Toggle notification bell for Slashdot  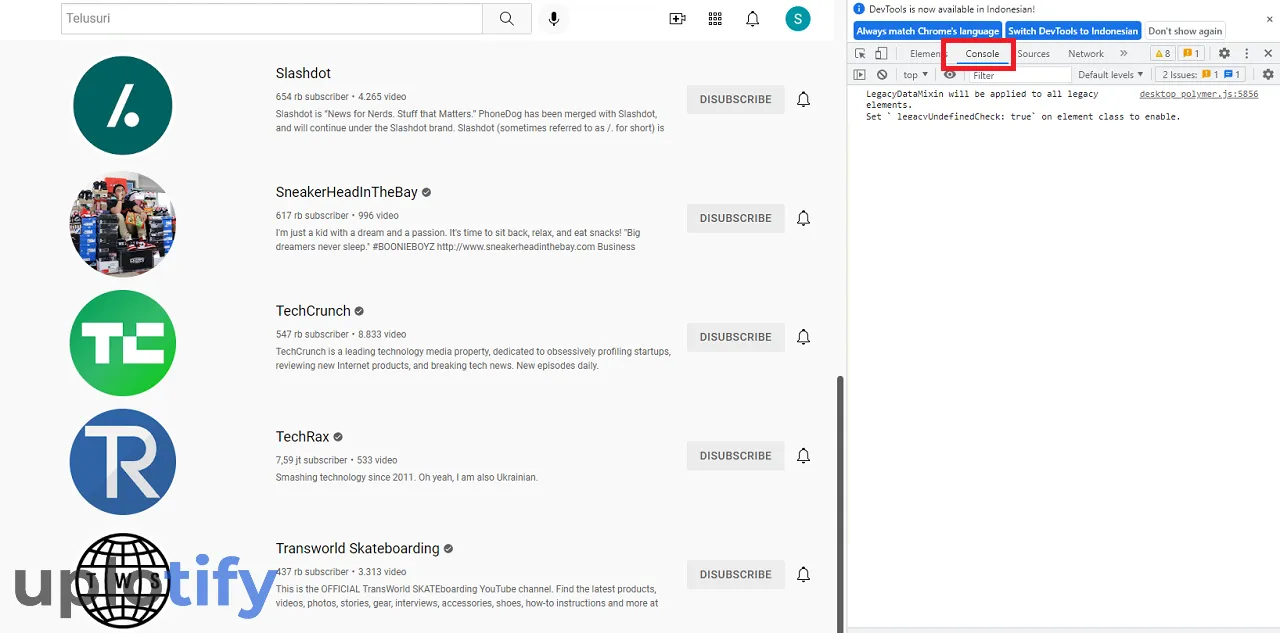click(803, 99)
